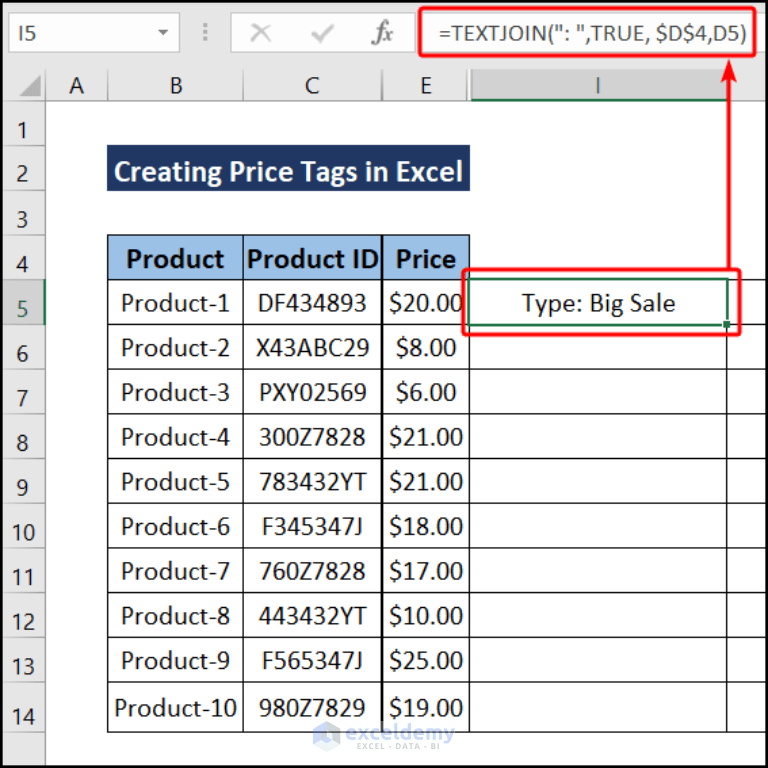Screen dimensions: 768x768
Task: Select cell 'Product-5'
Action: coord(175,481)
